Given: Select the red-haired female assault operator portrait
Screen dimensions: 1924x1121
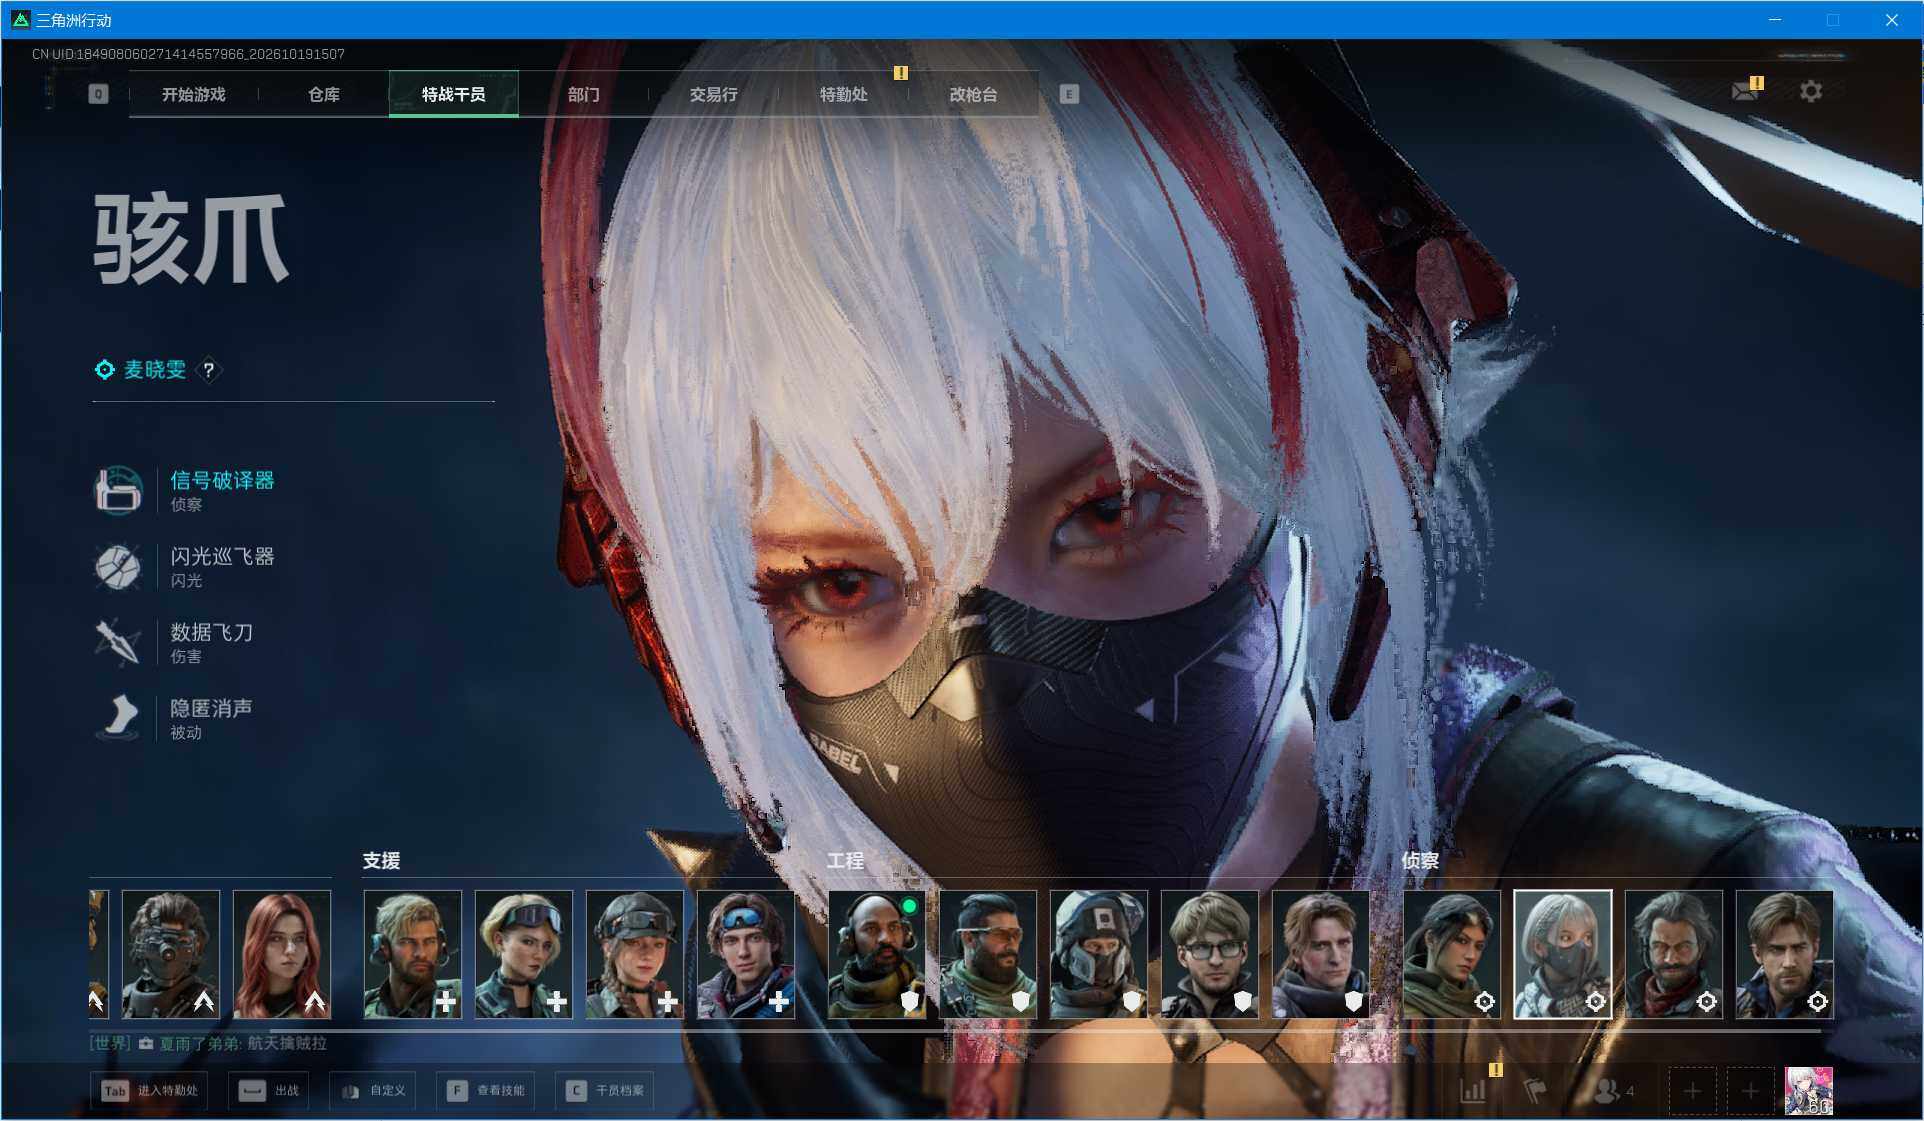Looking at the screenshot, I should coord(282,954).
